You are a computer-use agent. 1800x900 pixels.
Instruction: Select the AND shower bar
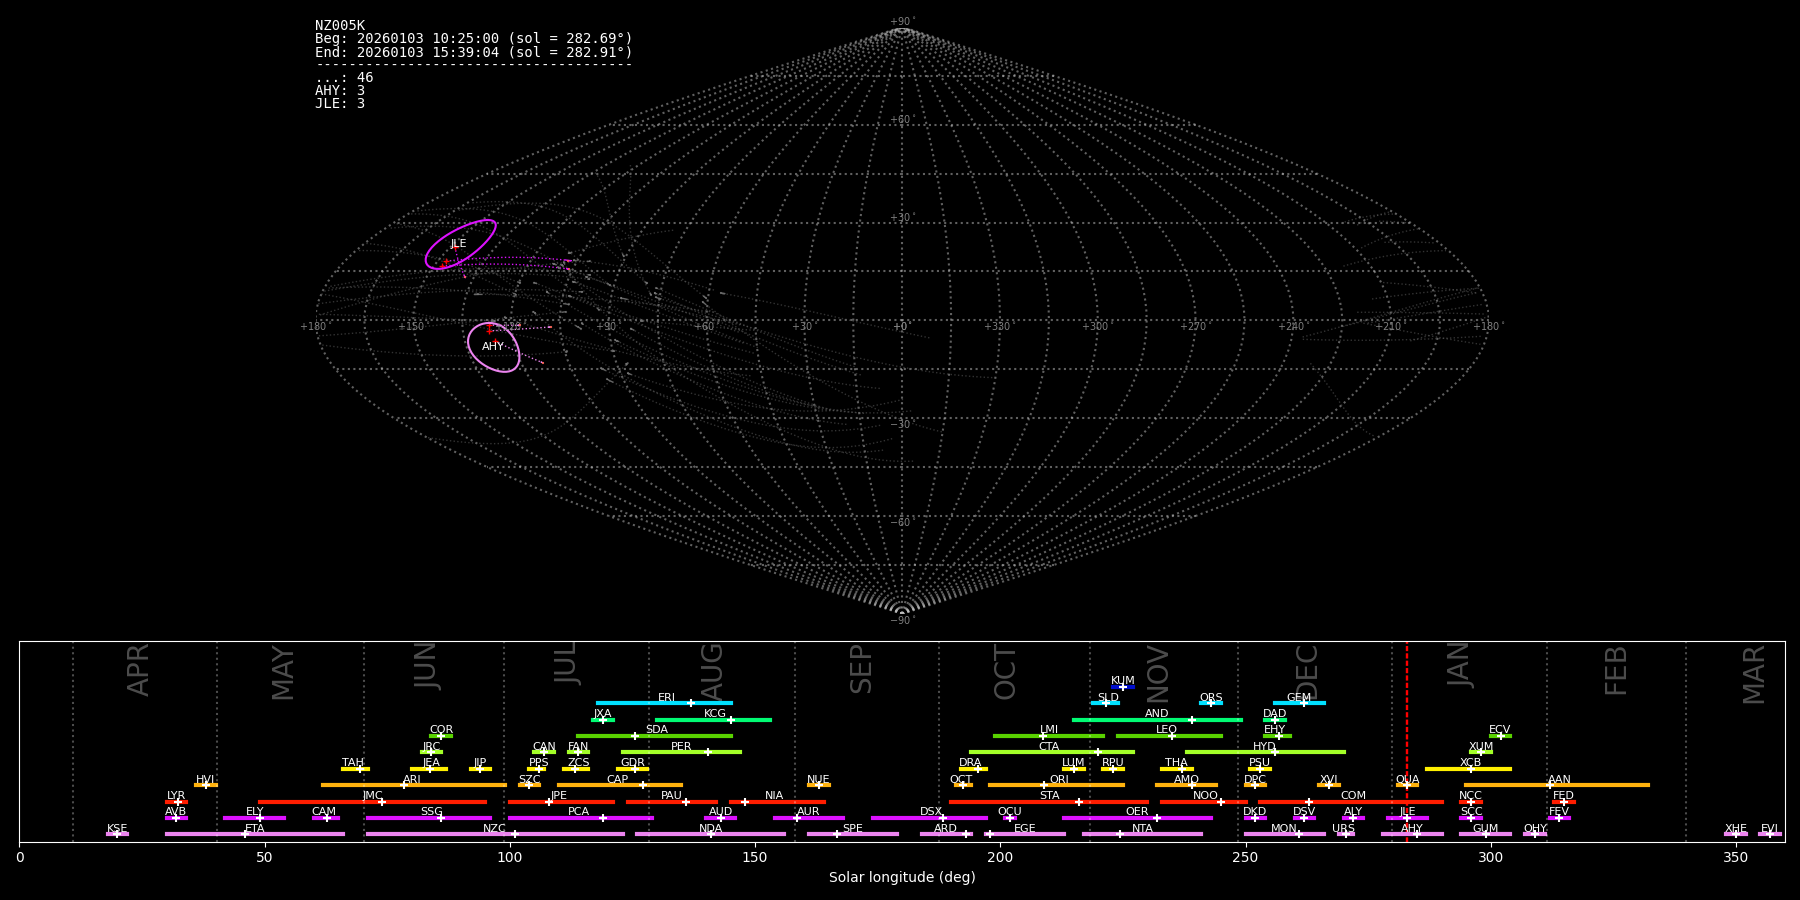(1157, 719)
